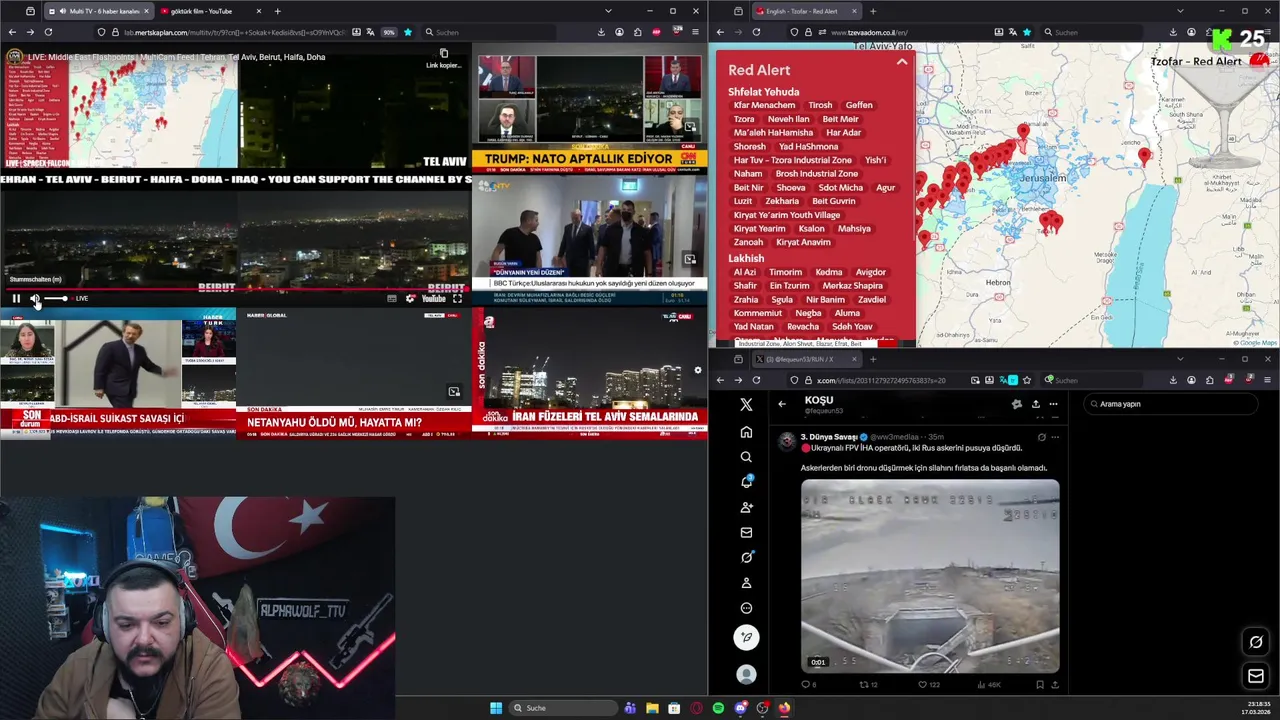Open Spotify from the taskbar

click(x=718, y=708)
